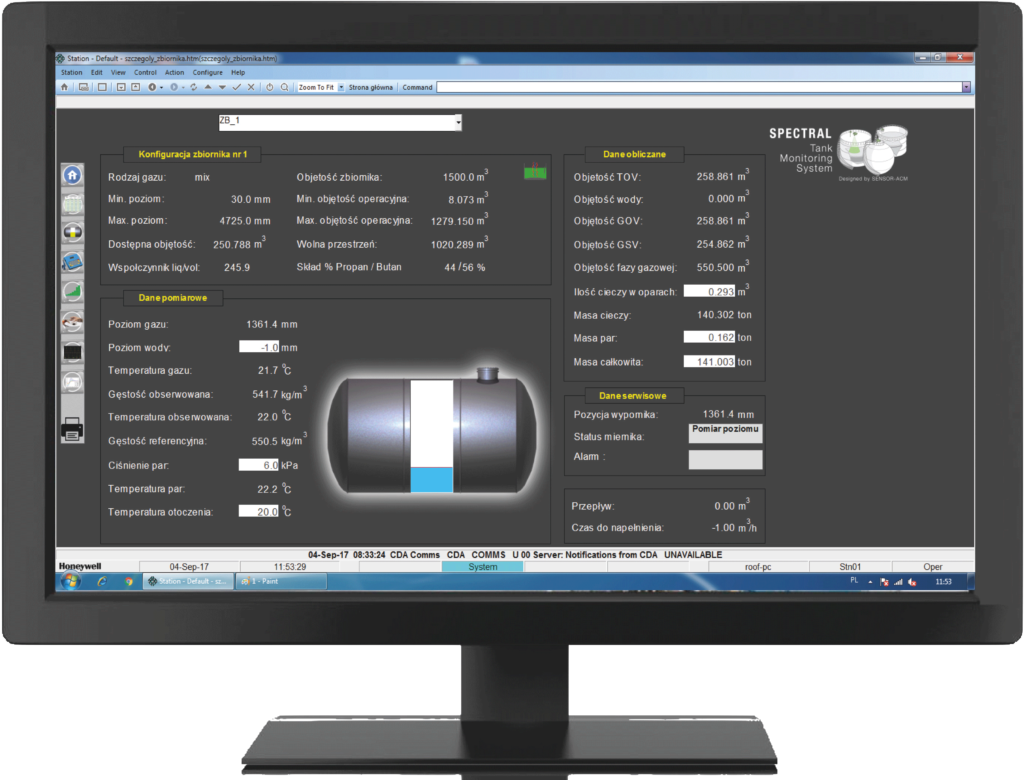Screen dimensions: 1024x780
Task: Click the power symbol toolbar icon
Action: tap(270, 87)
